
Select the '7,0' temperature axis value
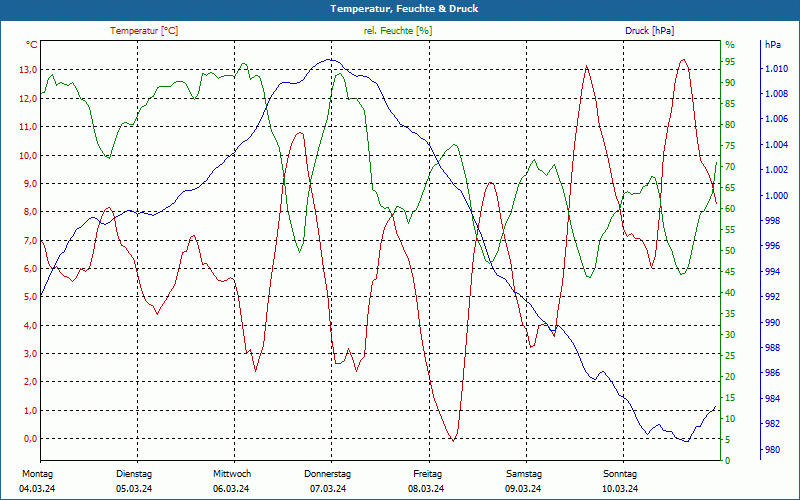click(30, 240)
